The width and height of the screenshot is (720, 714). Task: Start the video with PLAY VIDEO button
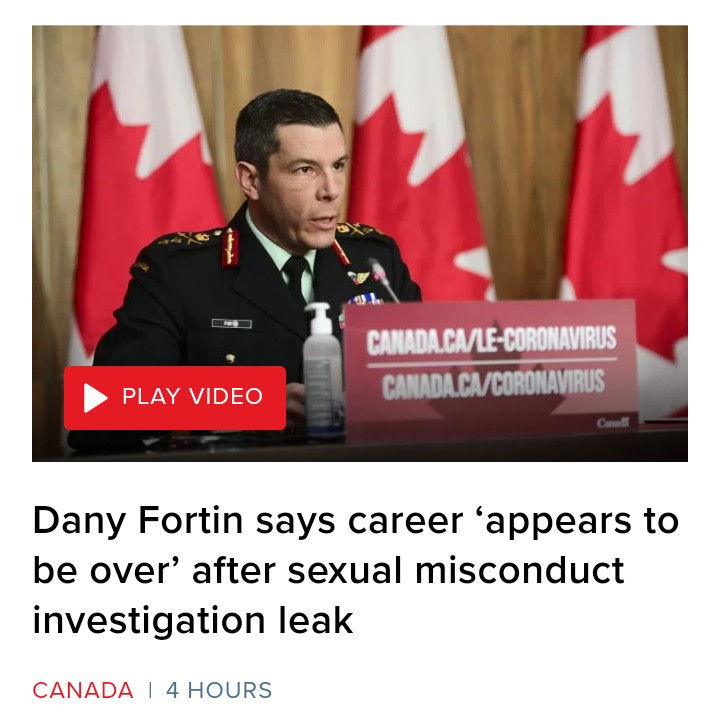coord(175,398)
